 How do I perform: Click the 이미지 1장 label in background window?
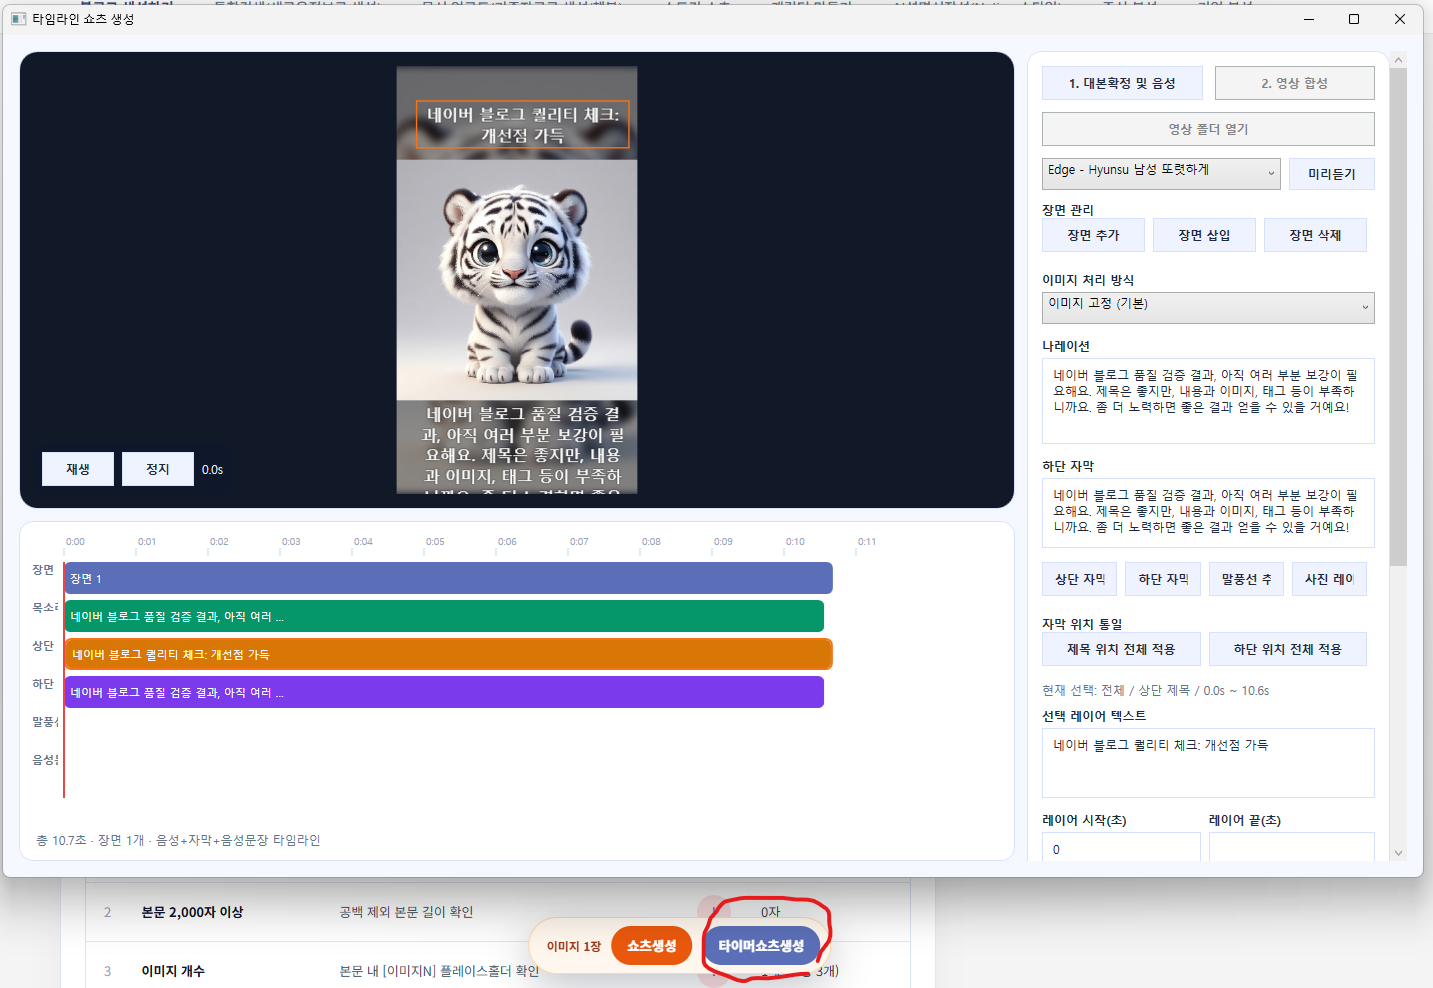(574, 946)
